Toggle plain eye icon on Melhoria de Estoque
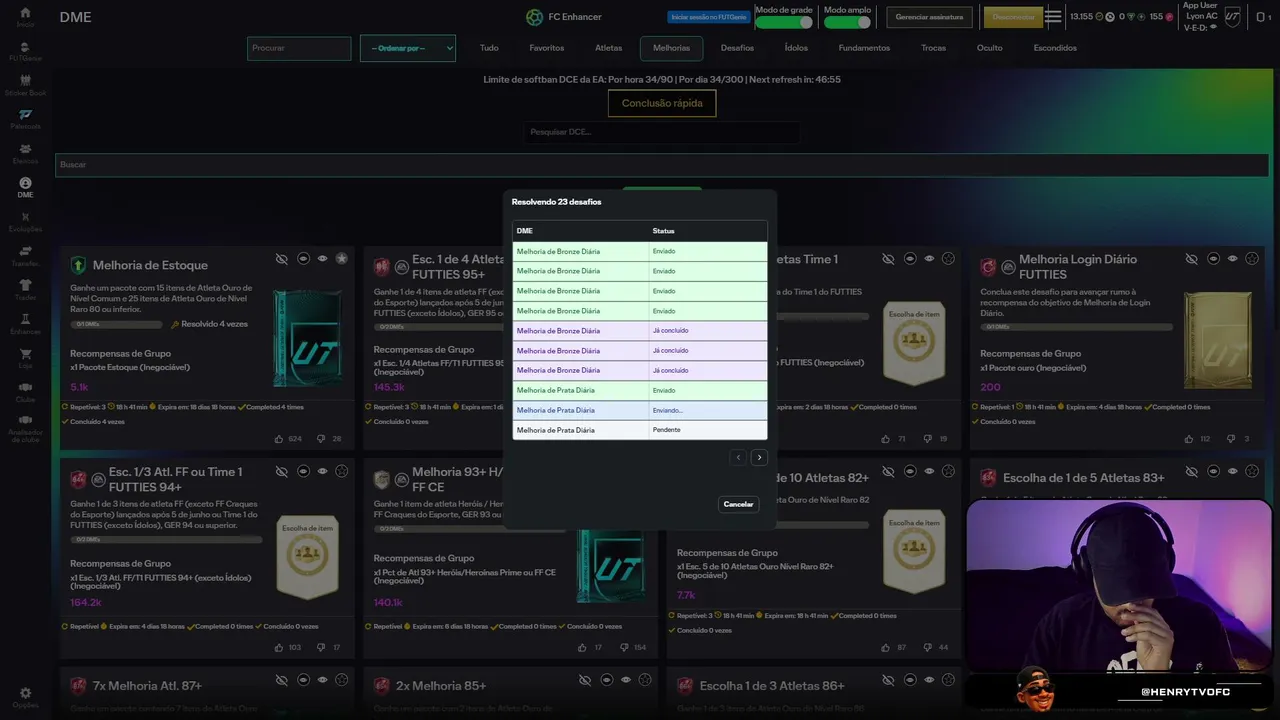 click(x=322, y=258)
